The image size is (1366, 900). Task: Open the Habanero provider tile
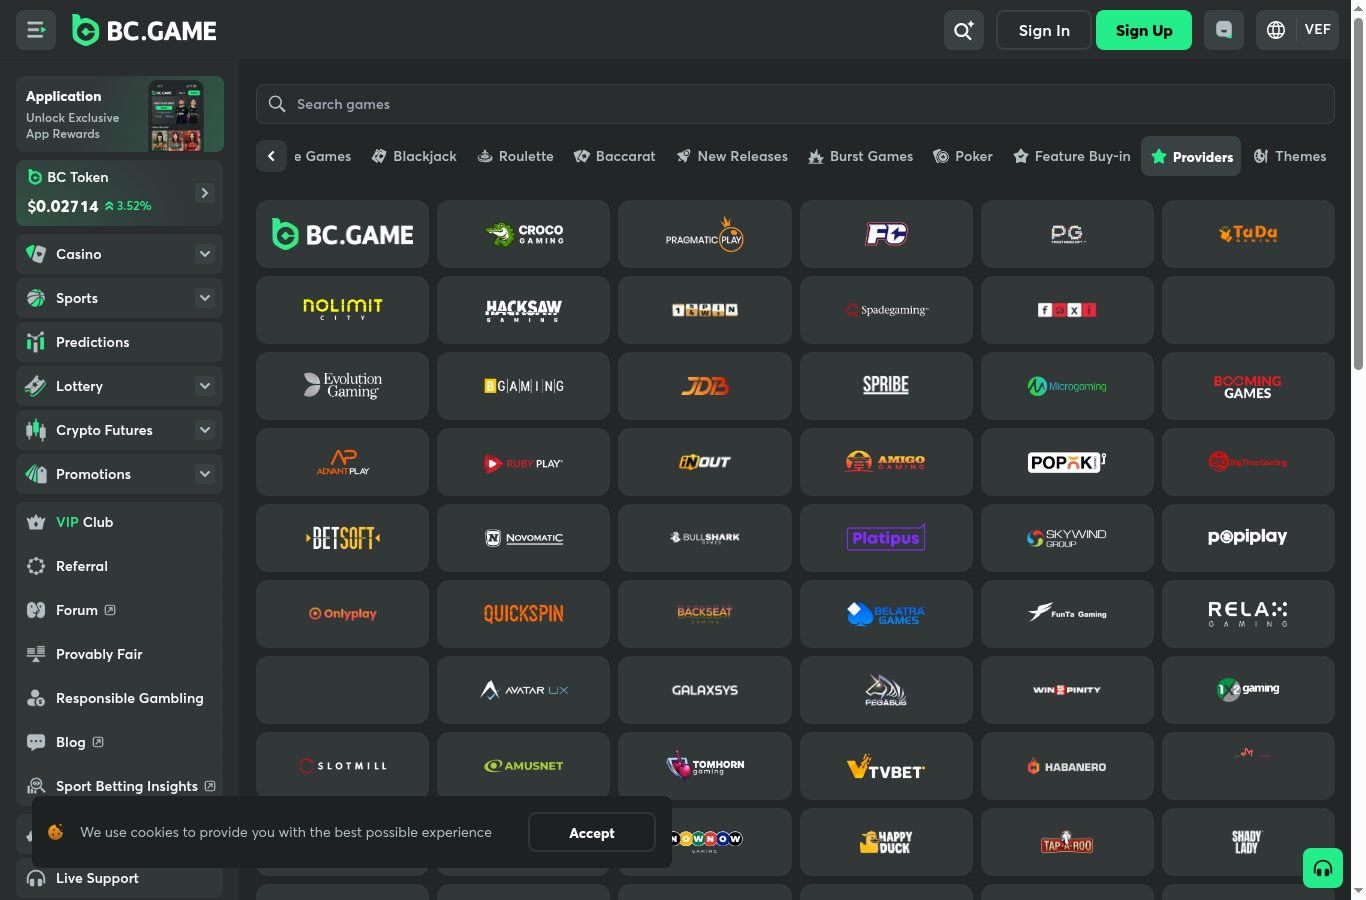1067,766
